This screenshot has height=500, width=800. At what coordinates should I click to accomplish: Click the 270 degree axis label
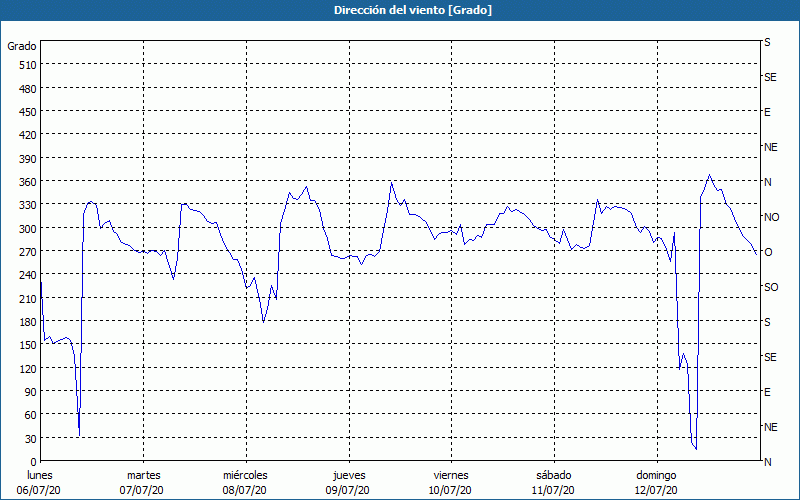(27, 252)
